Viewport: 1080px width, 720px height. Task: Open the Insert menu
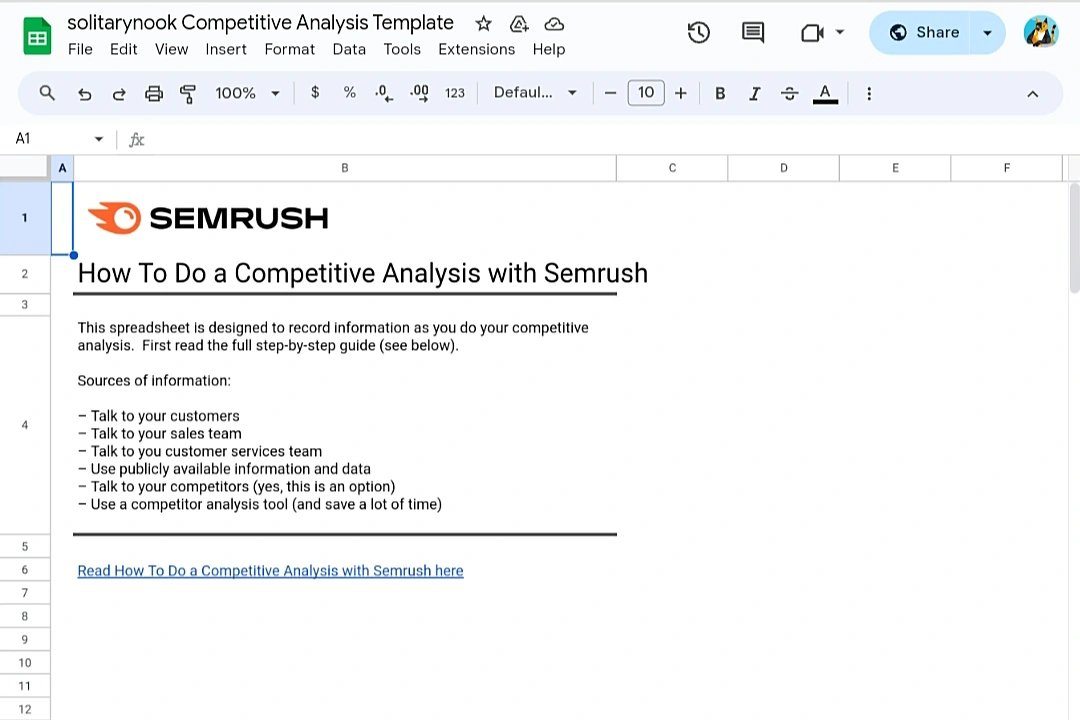coord(226,50)
